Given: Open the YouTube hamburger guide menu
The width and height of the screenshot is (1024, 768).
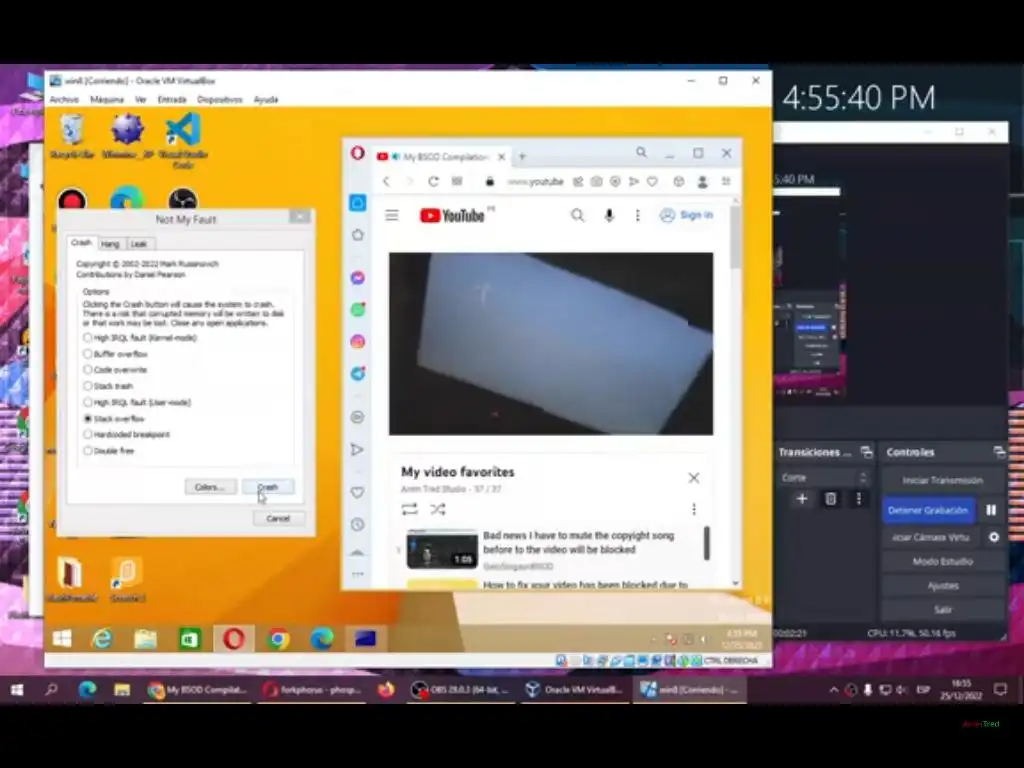Looking at the screenshot, I should (392, 215).
